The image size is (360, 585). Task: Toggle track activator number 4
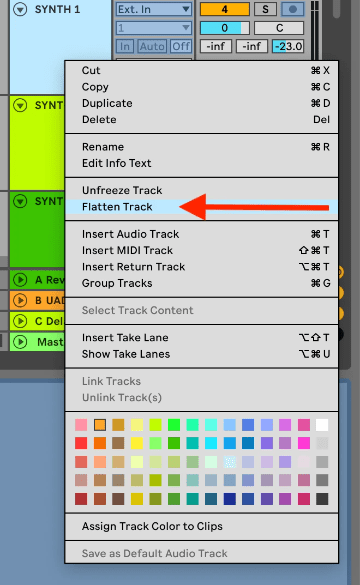[225, 9]
